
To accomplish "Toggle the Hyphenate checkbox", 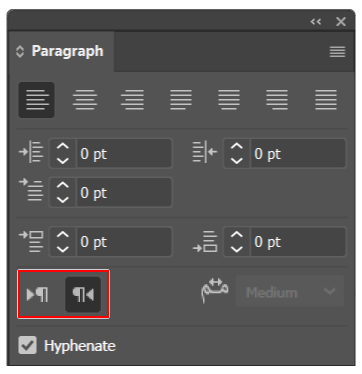I will tap(27, 345).
